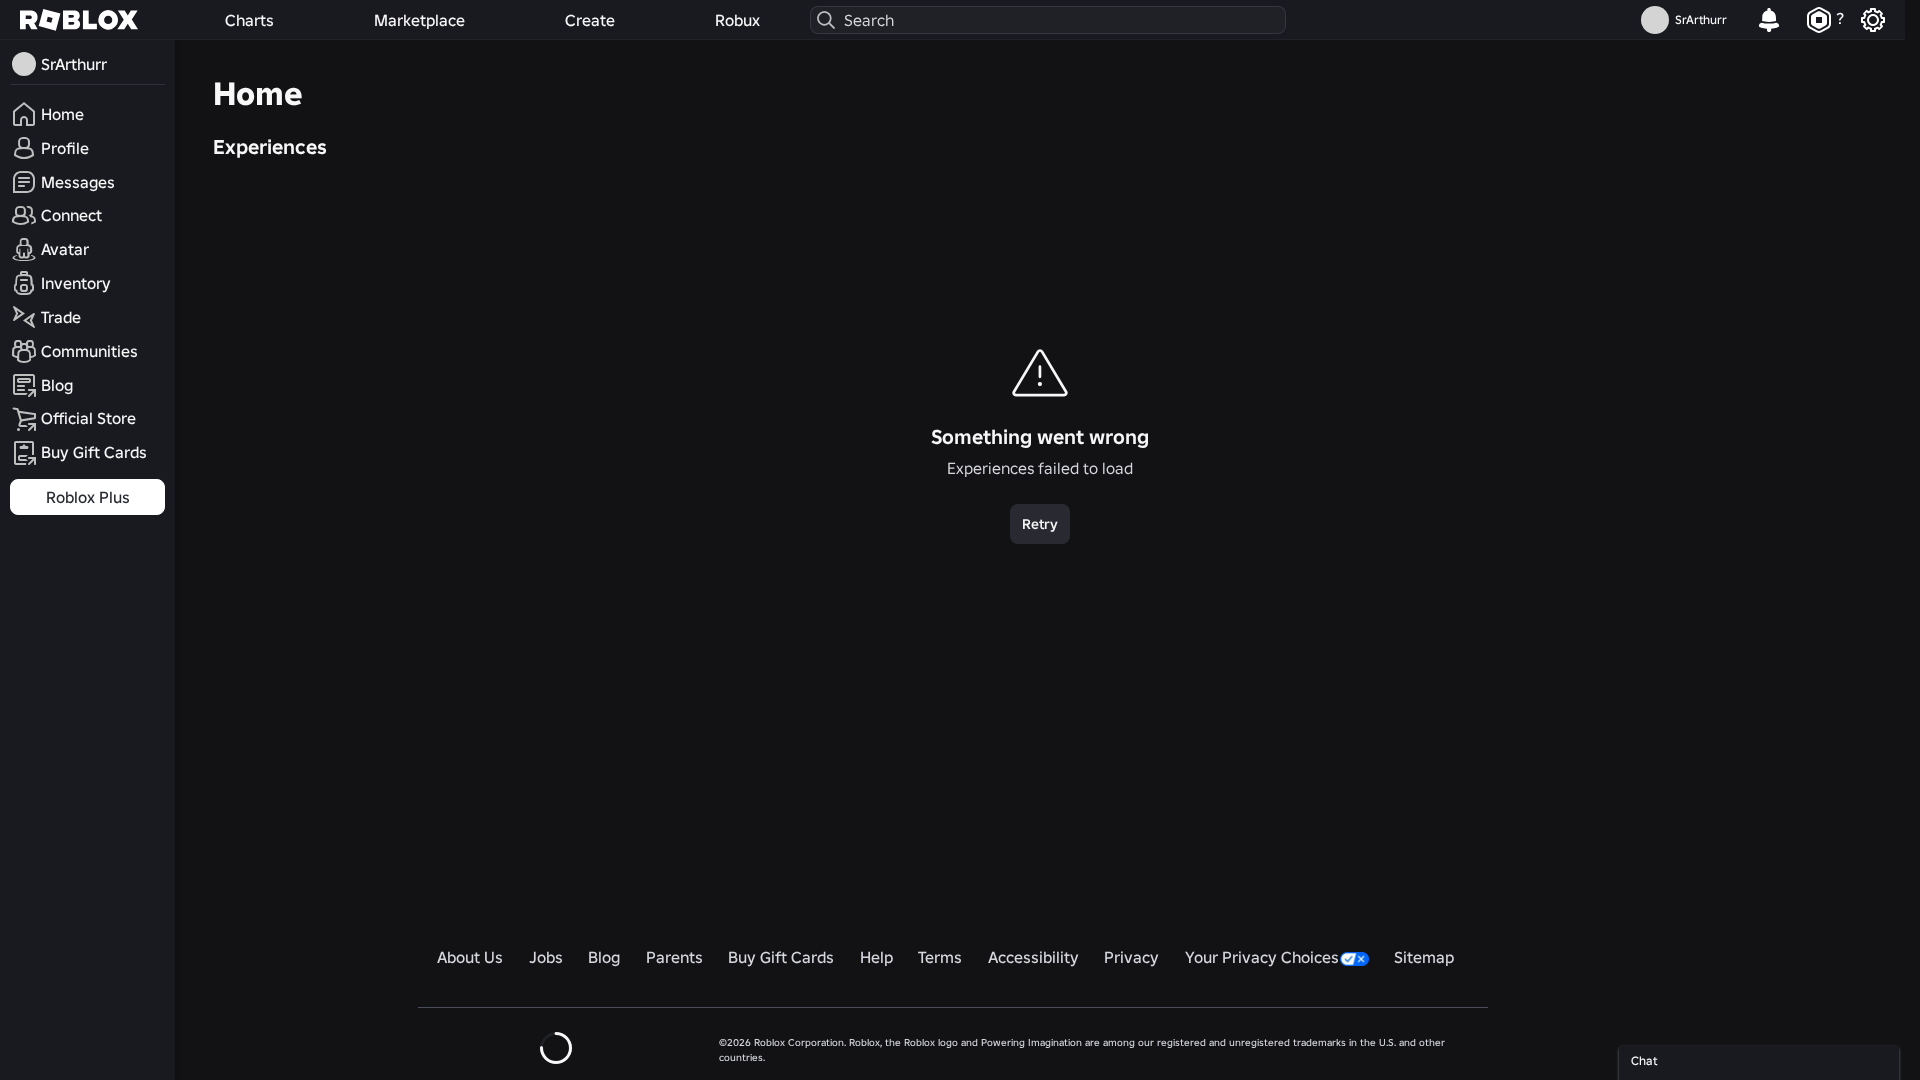Click the search magnifier icon
The height and width of the screenshot is (1080, 1920).
pos(826,20)
